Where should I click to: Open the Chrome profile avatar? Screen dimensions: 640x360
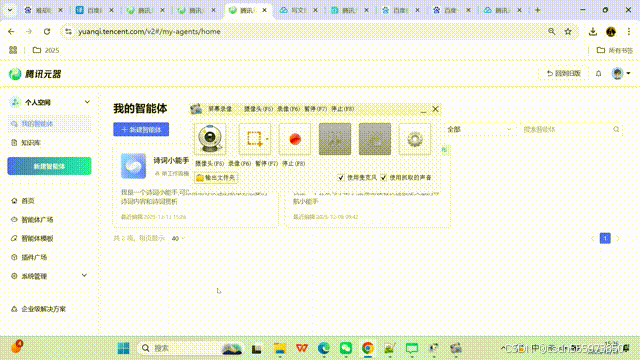coord(611,31)
